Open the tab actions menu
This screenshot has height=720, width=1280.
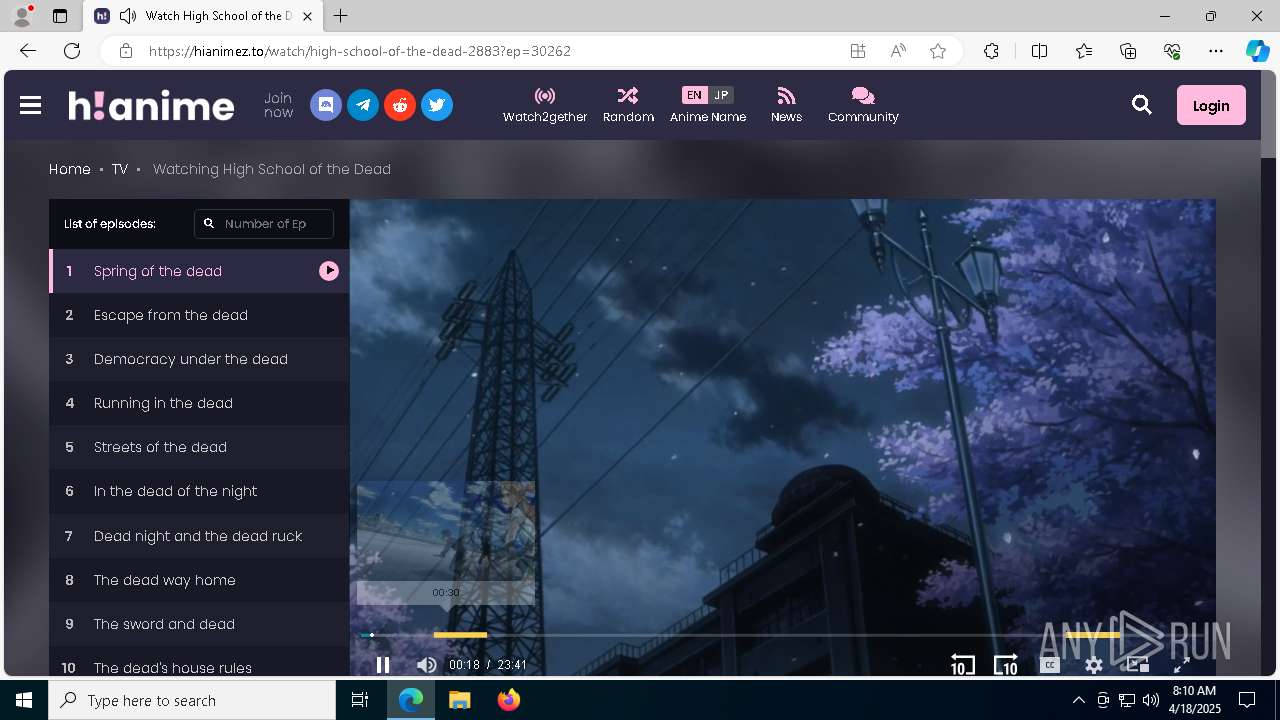pyautogui.click(x=60, y=16)
